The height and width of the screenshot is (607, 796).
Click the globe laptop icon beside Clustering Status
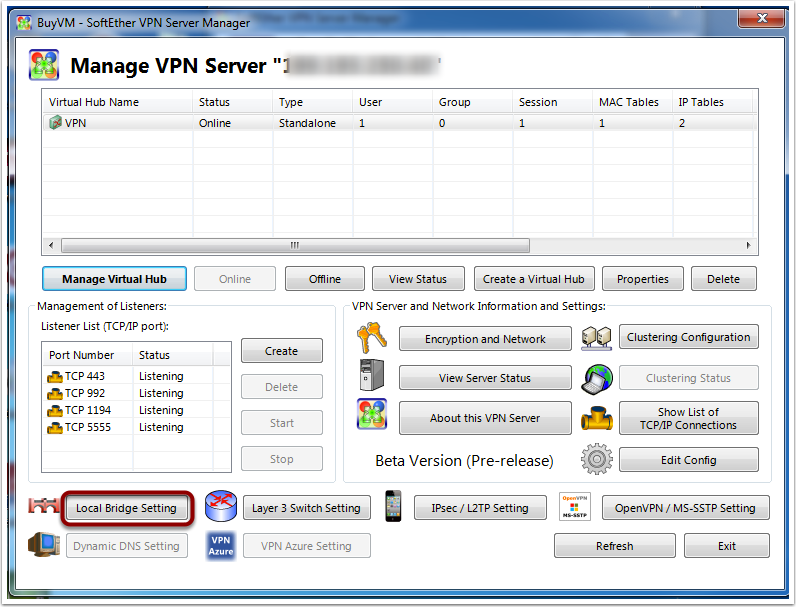pos(596,379)
